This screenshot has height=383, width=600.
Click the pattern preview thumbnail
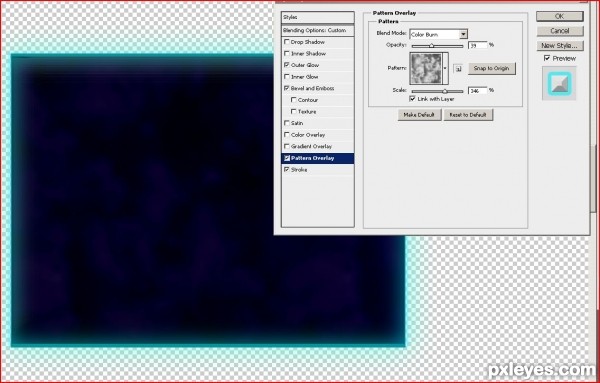coord(426,68)
